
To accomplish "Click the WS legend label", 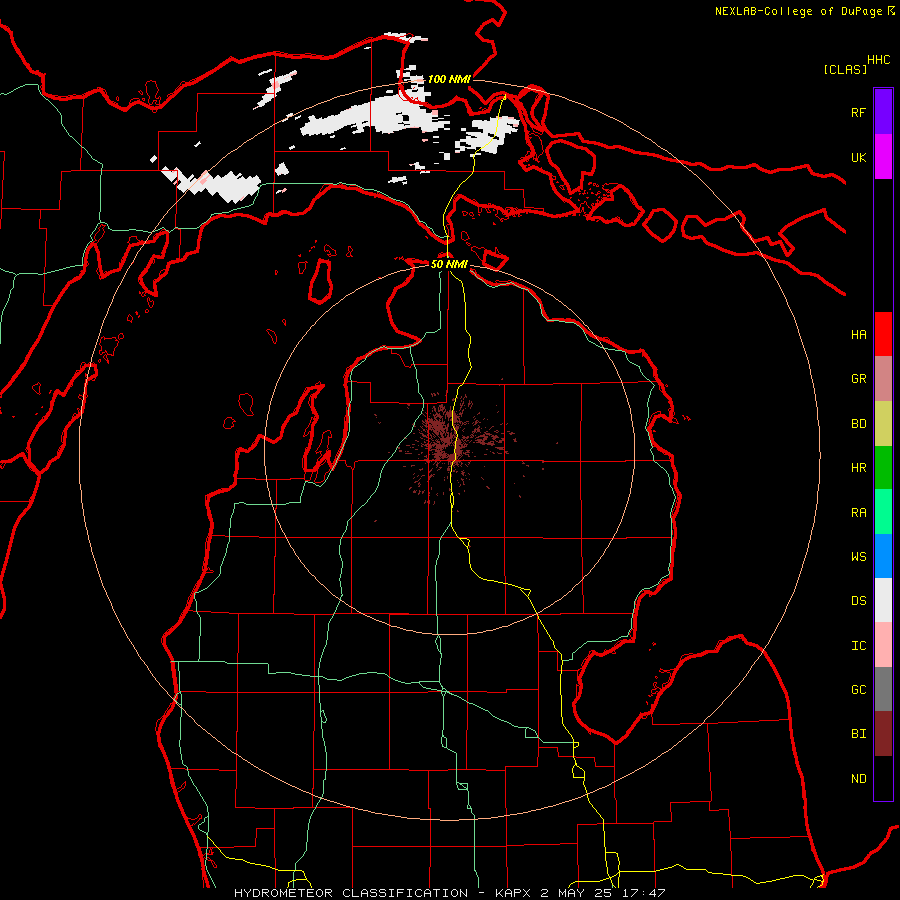I will (x=858, y=556).
